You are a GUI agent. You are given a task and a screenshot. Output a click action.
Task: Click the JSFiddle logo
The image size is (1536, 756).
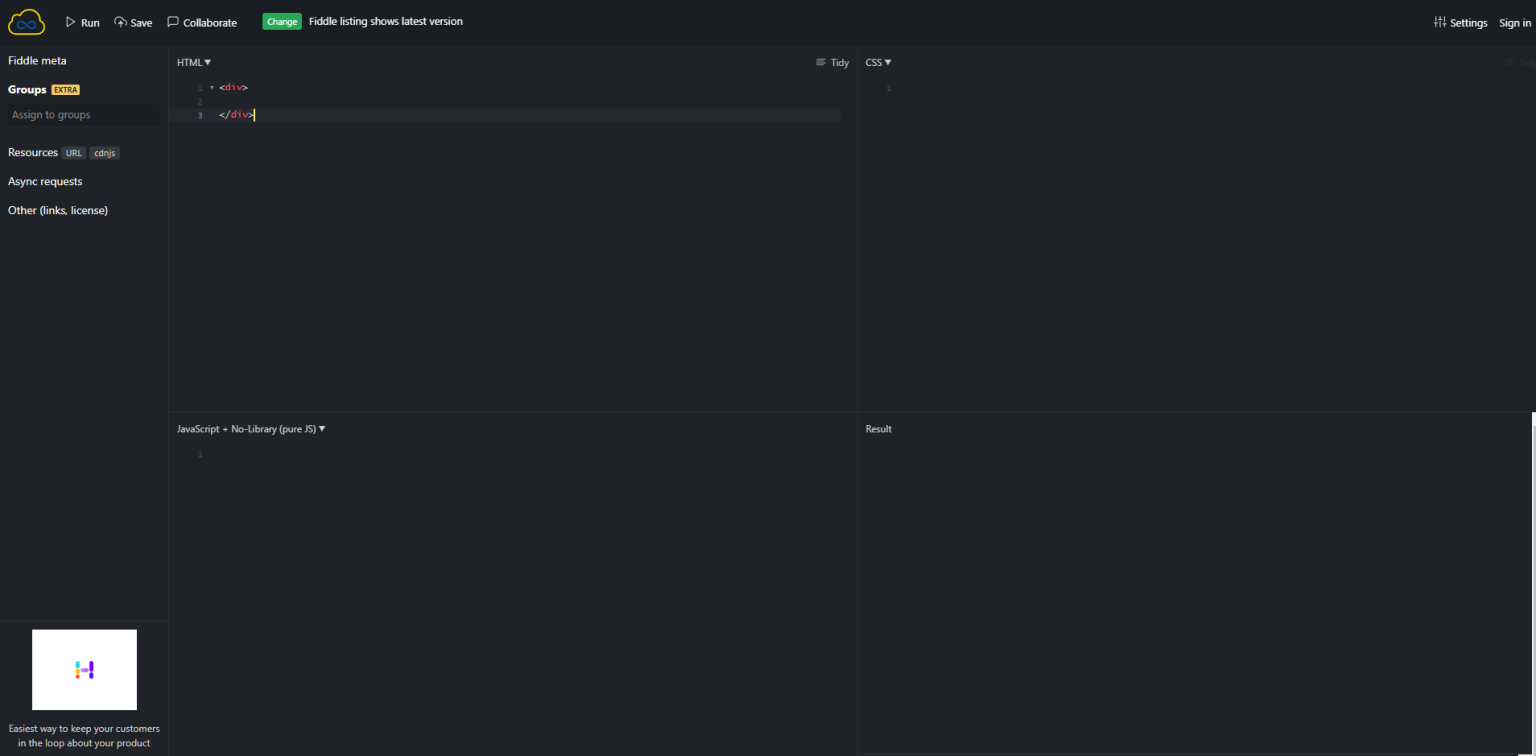(x=25, y=21)
